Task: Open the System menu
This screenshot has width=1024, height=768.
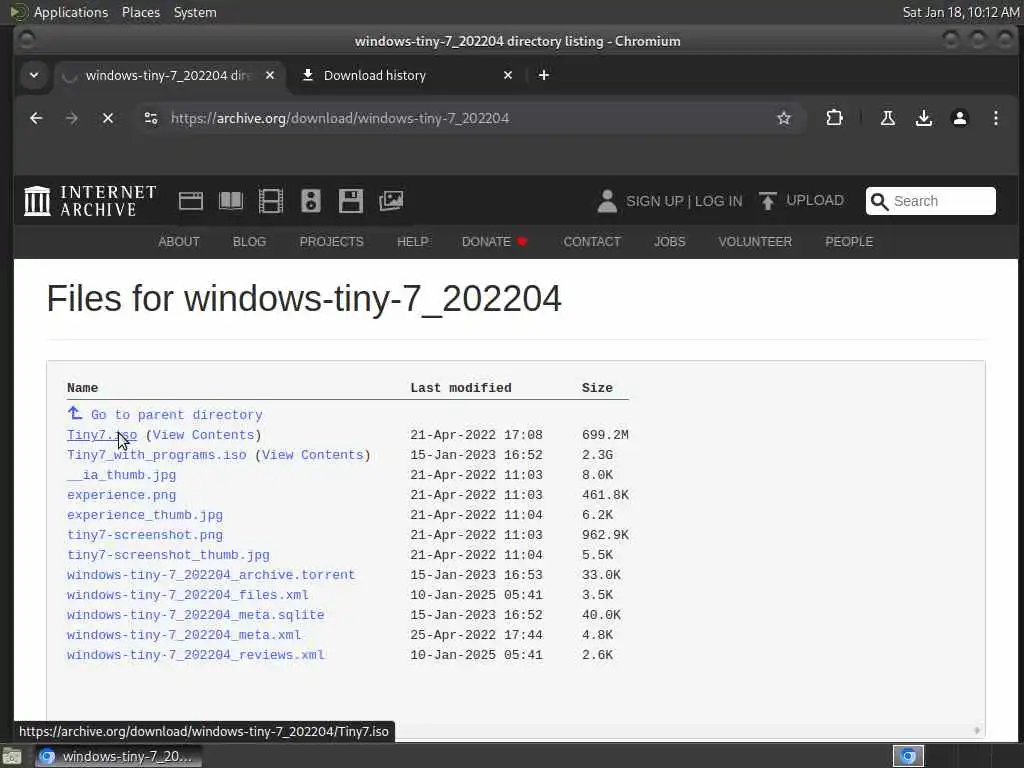Action: [195, 12]
